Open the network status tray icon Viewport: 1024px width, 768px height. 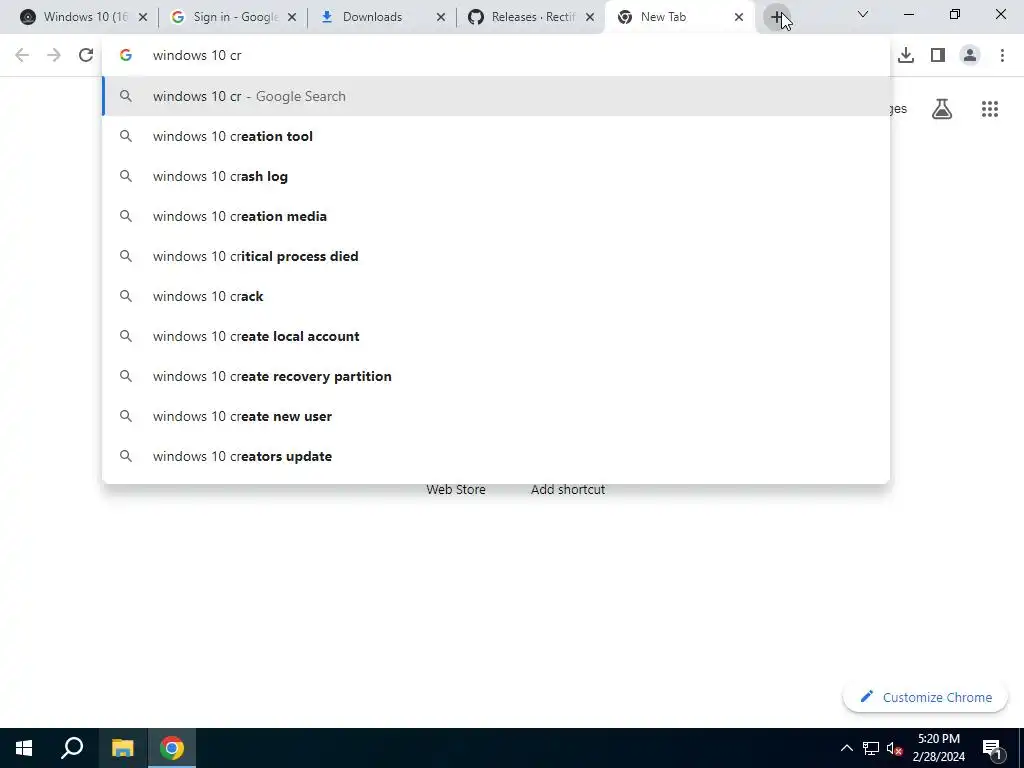tap(871, 748)
